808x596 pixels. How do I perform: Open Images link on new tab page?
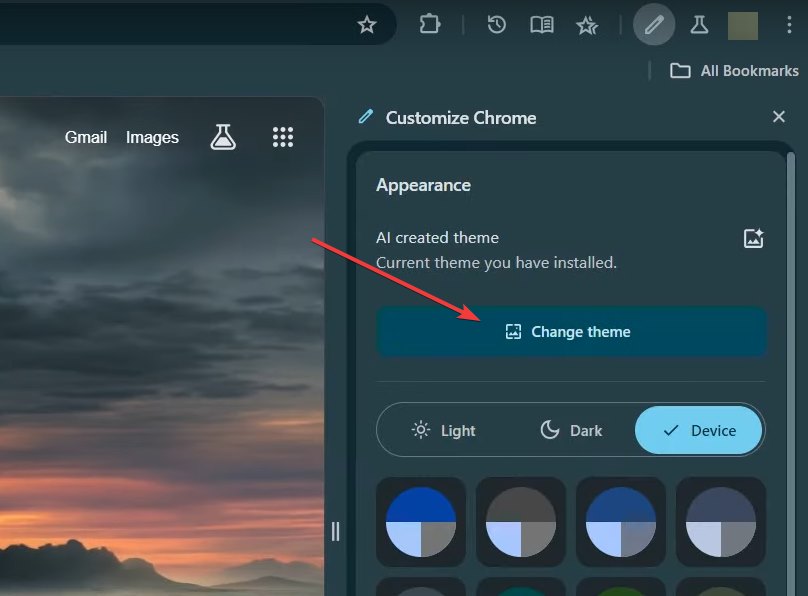(152, 138)
